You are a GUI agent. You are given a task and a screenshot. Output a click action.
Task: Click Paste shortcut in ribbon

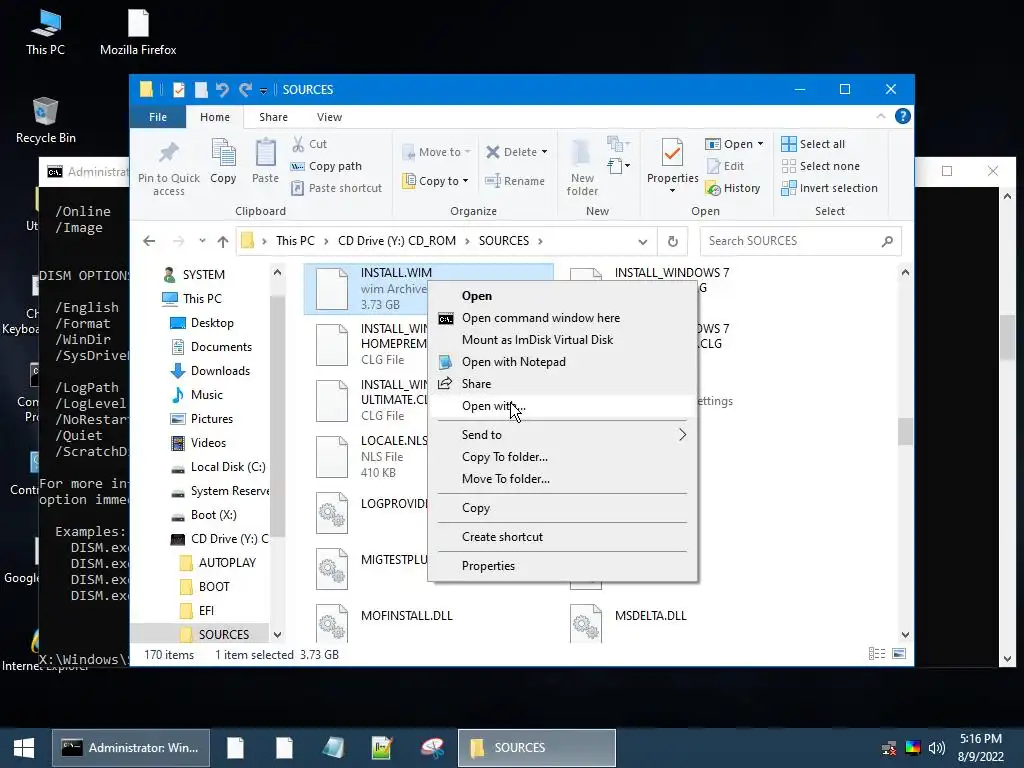tap(336, 188)
